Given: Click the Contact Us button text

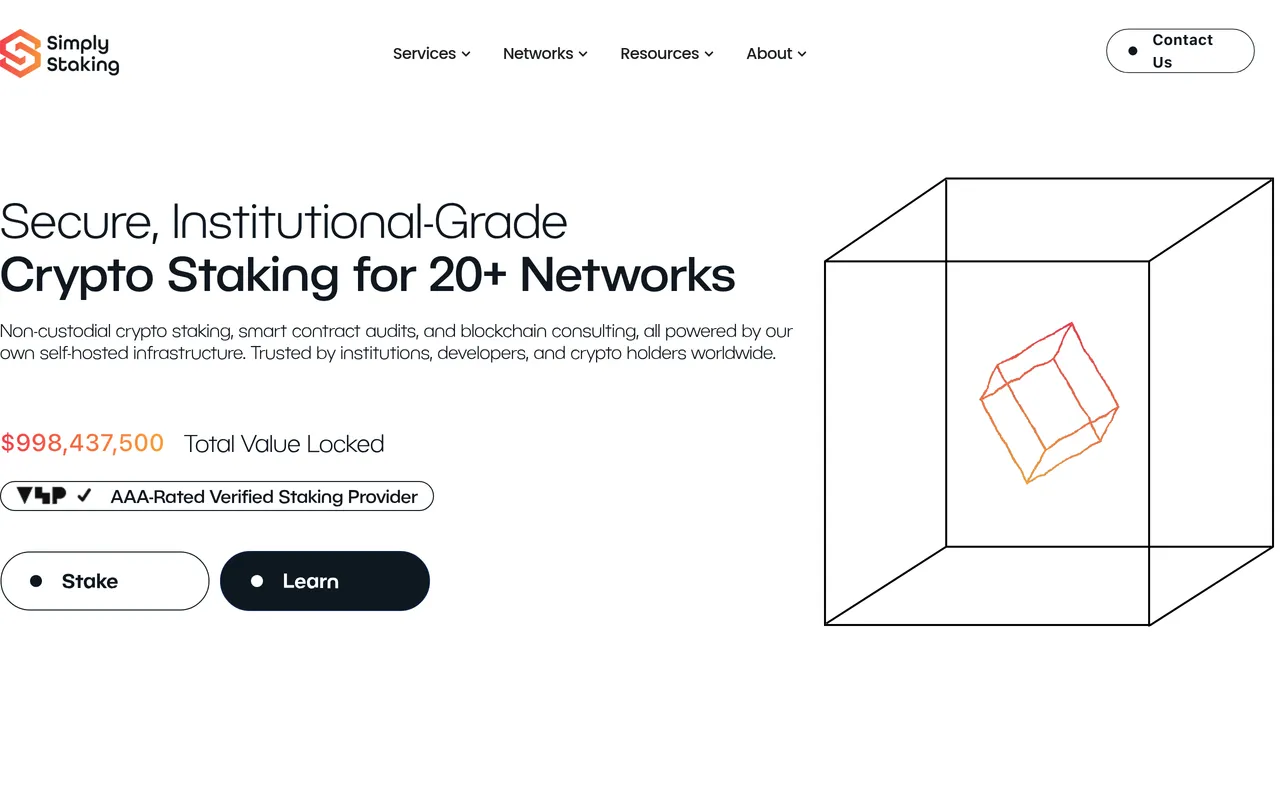Looking at the screenshot, I should [1182, 51].
